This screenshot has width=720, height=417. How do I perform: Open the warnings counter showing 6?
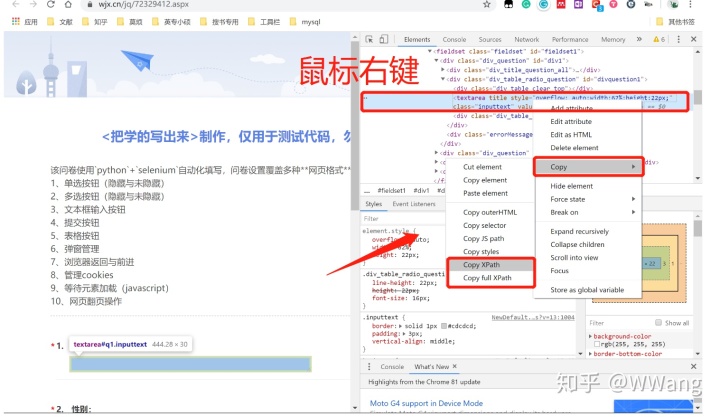[659, 39]
